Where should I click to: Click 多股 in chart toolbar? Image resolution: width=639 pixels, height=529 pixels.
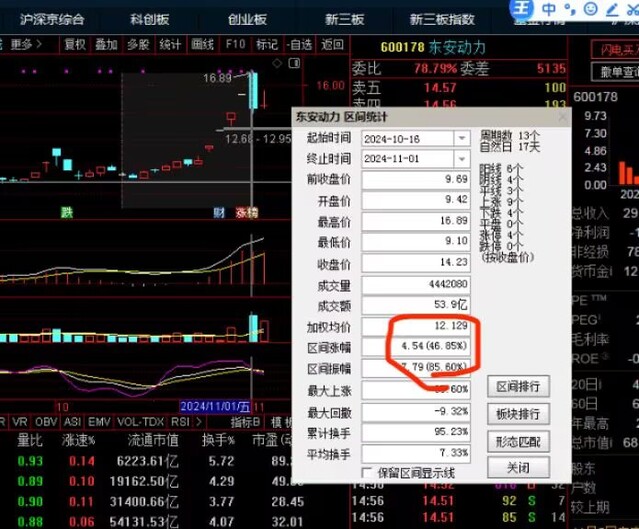click(x=138, y=44)
